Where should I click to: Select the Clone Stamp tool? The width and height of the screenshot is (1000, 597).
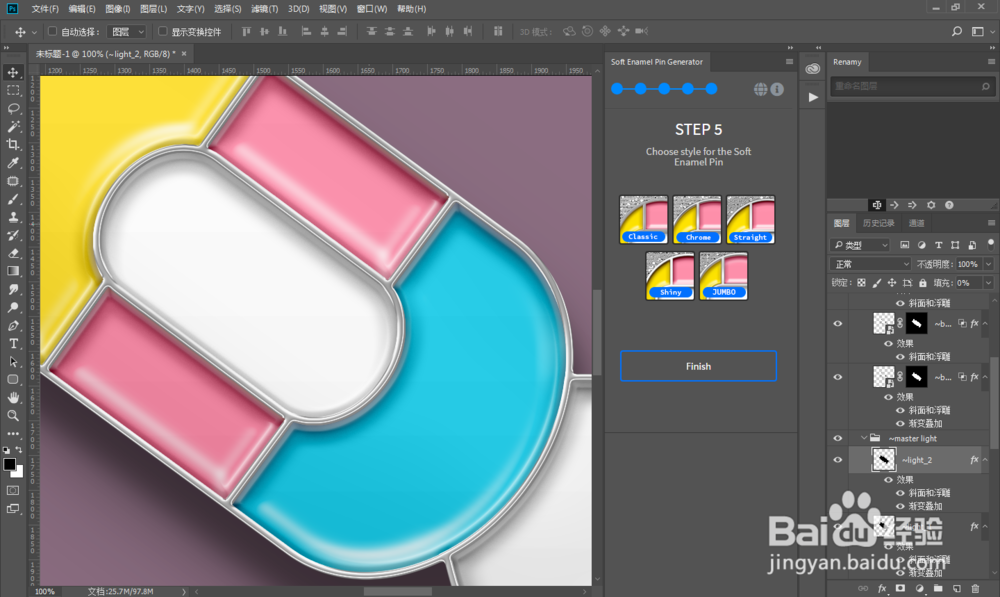click(13, 217)
